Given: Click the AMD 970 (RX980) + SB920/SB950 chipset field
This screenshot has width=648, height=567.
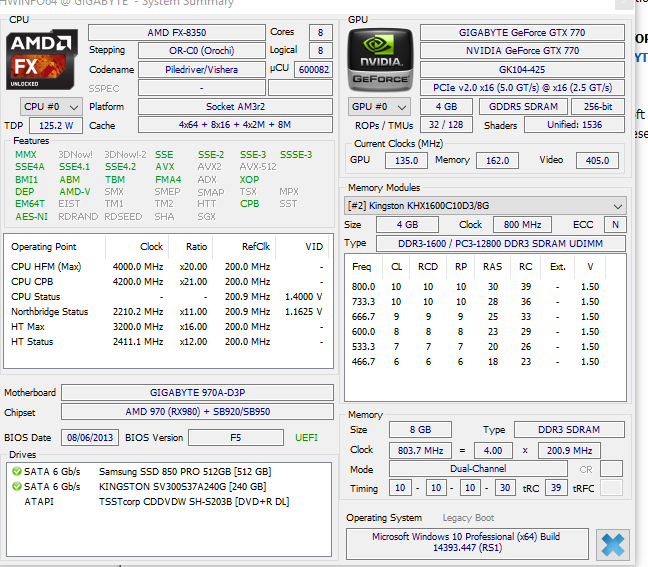Looking at the screenshot, I should point(198,412).
